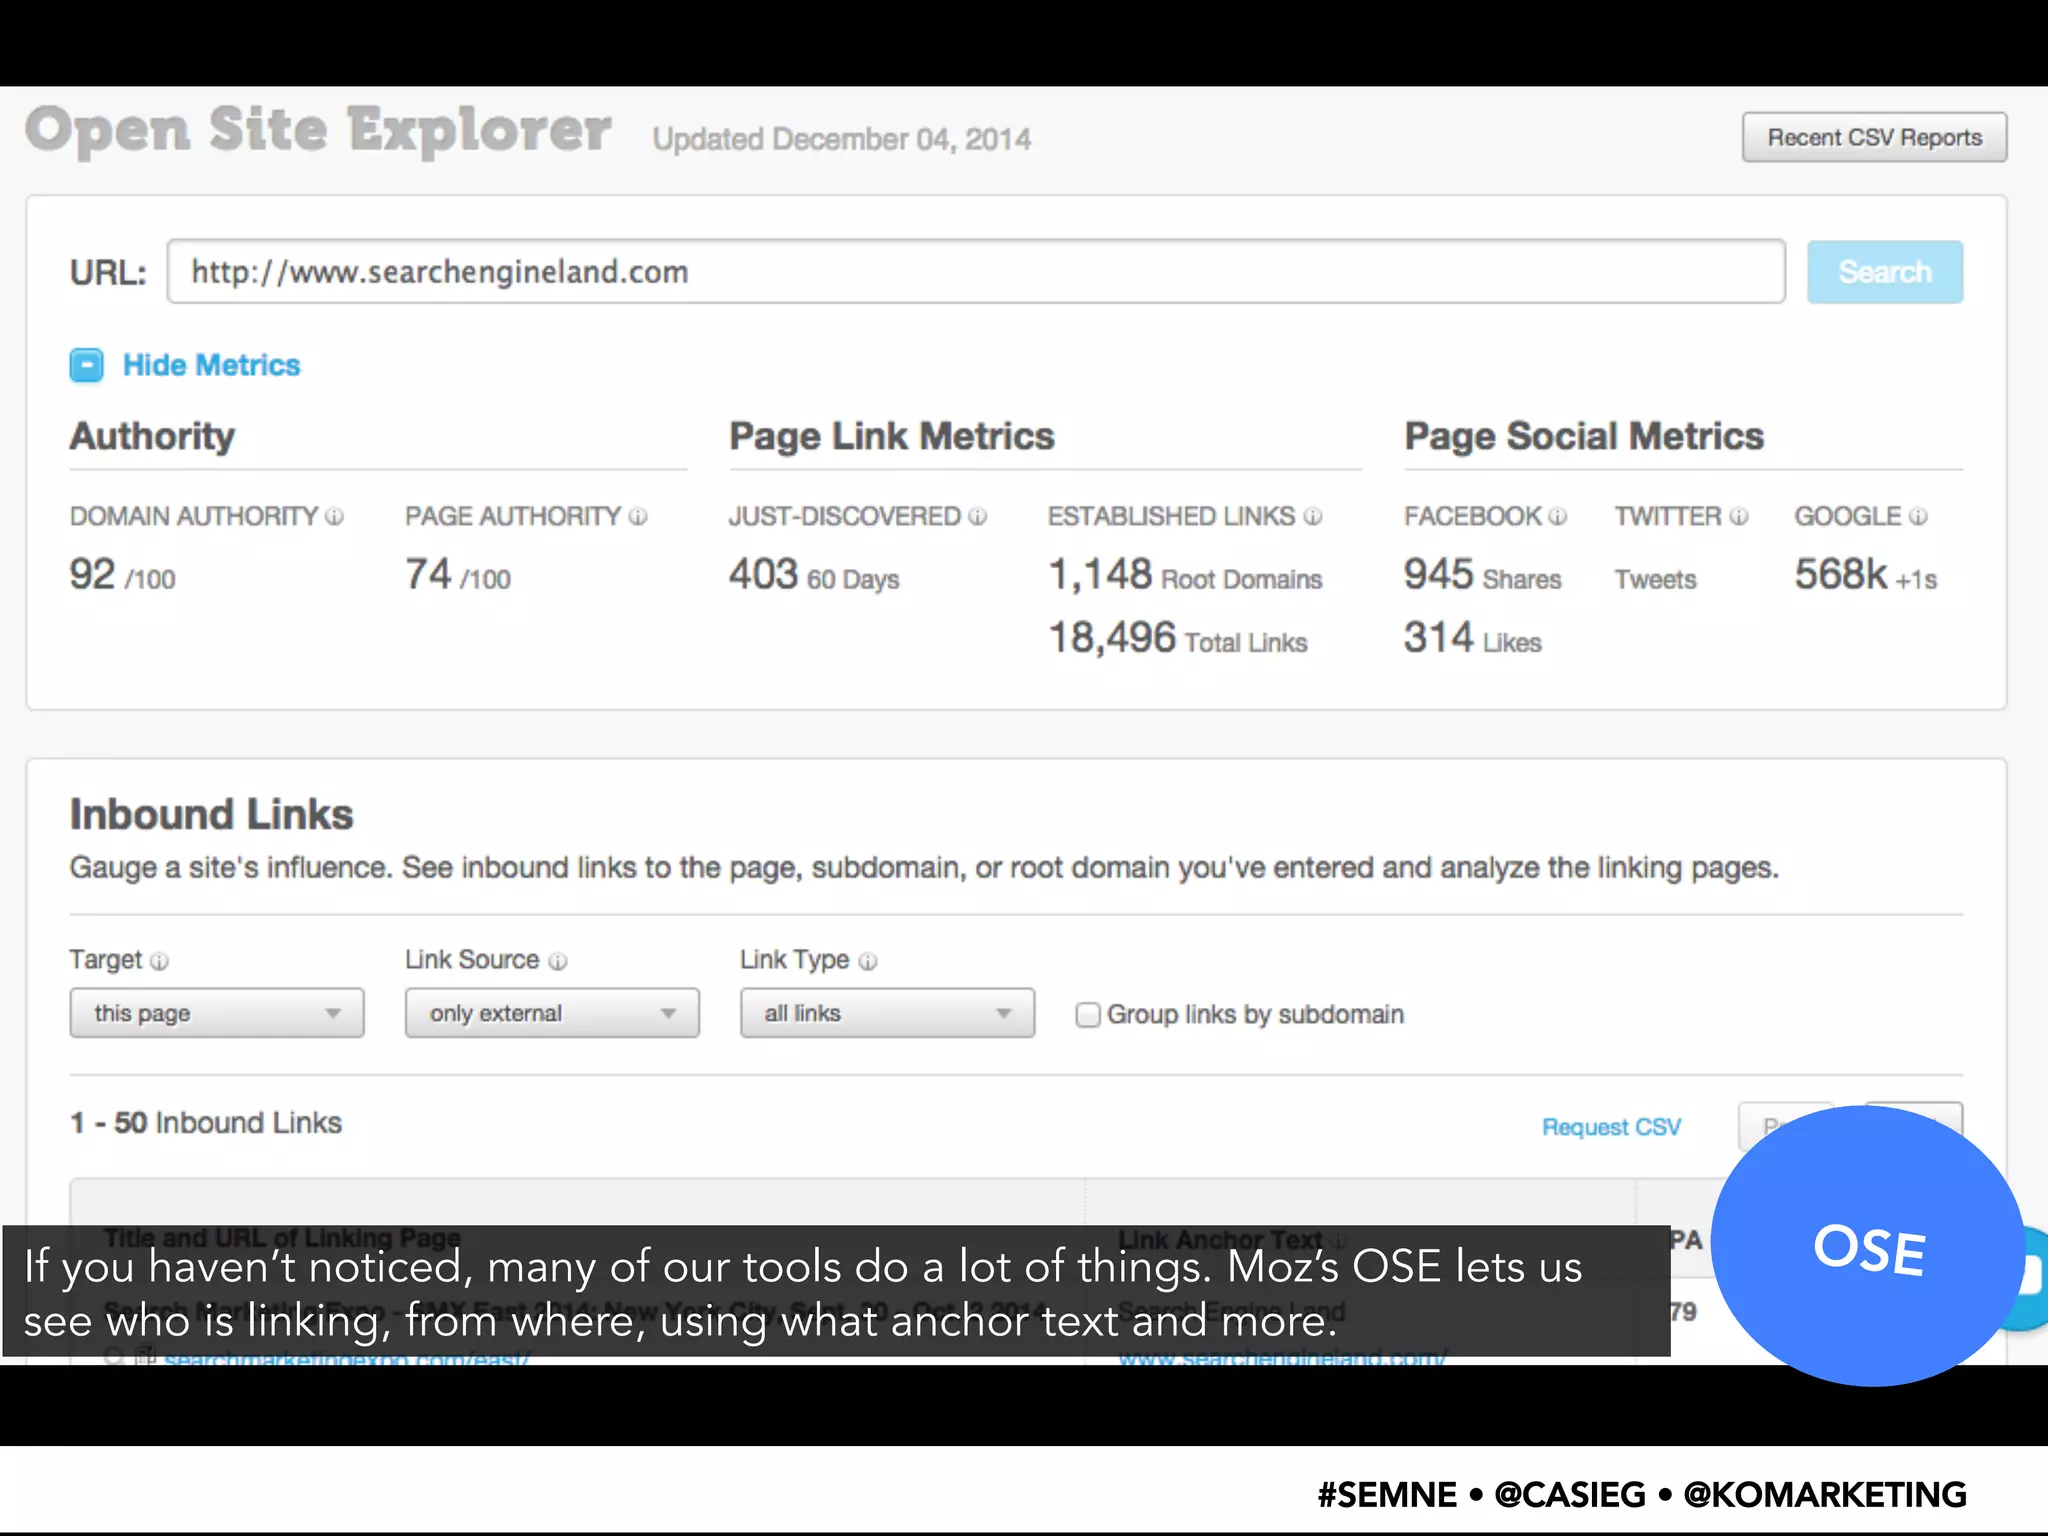This screenshot has height=1536, width=2048.
Task: Click the Facebook info icon
Action: [x=1558, y=516]
